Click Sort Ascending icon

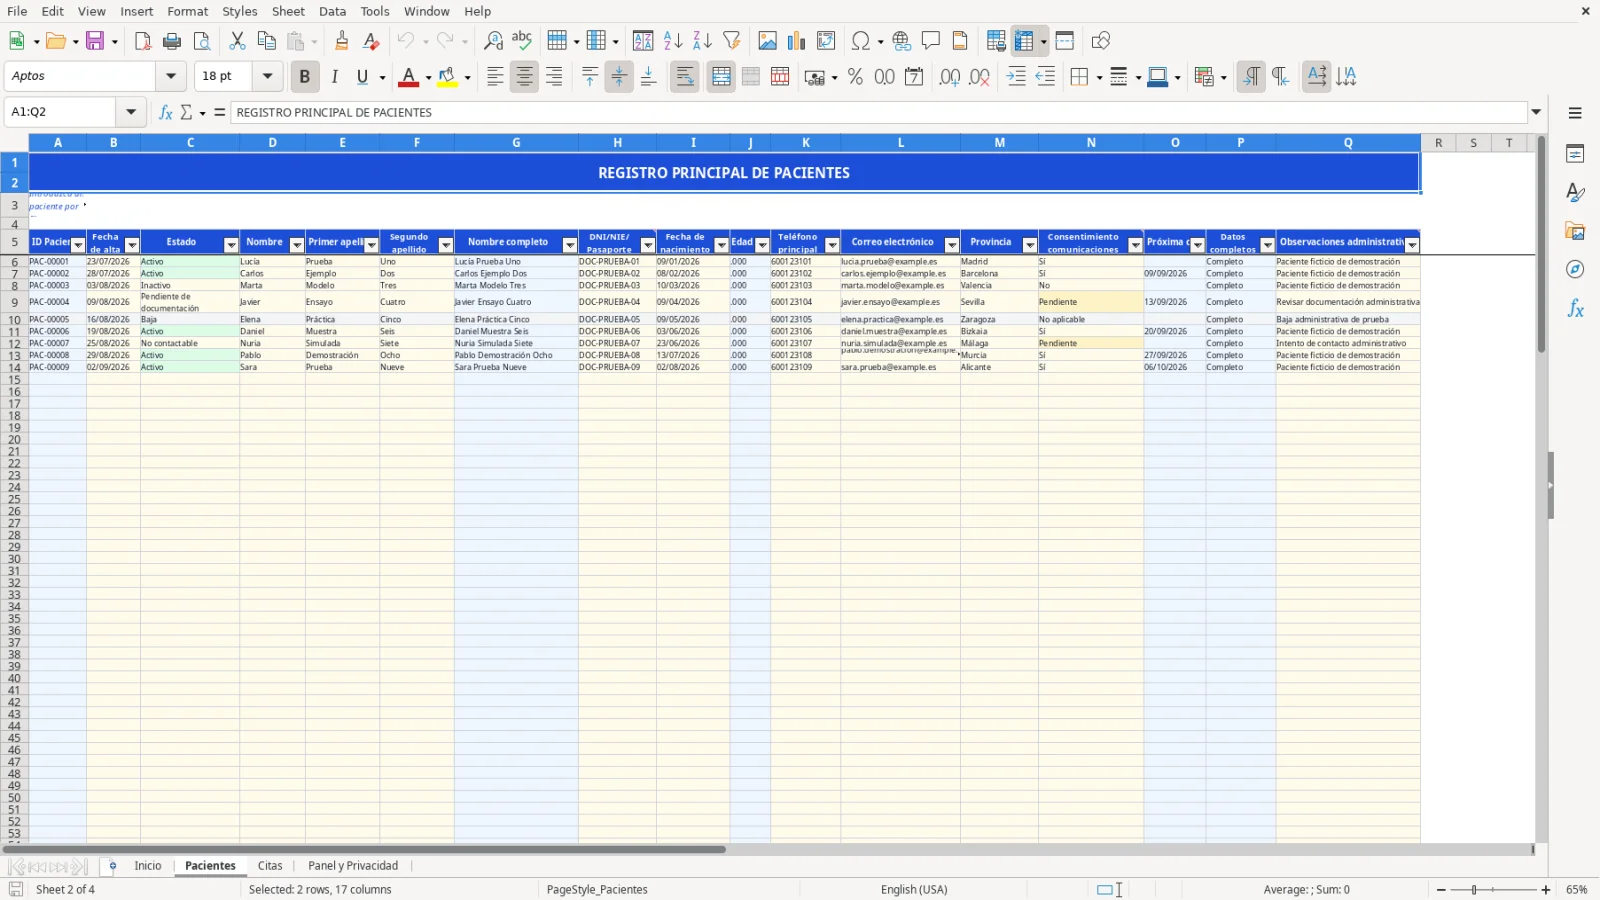tap(673, 41)
